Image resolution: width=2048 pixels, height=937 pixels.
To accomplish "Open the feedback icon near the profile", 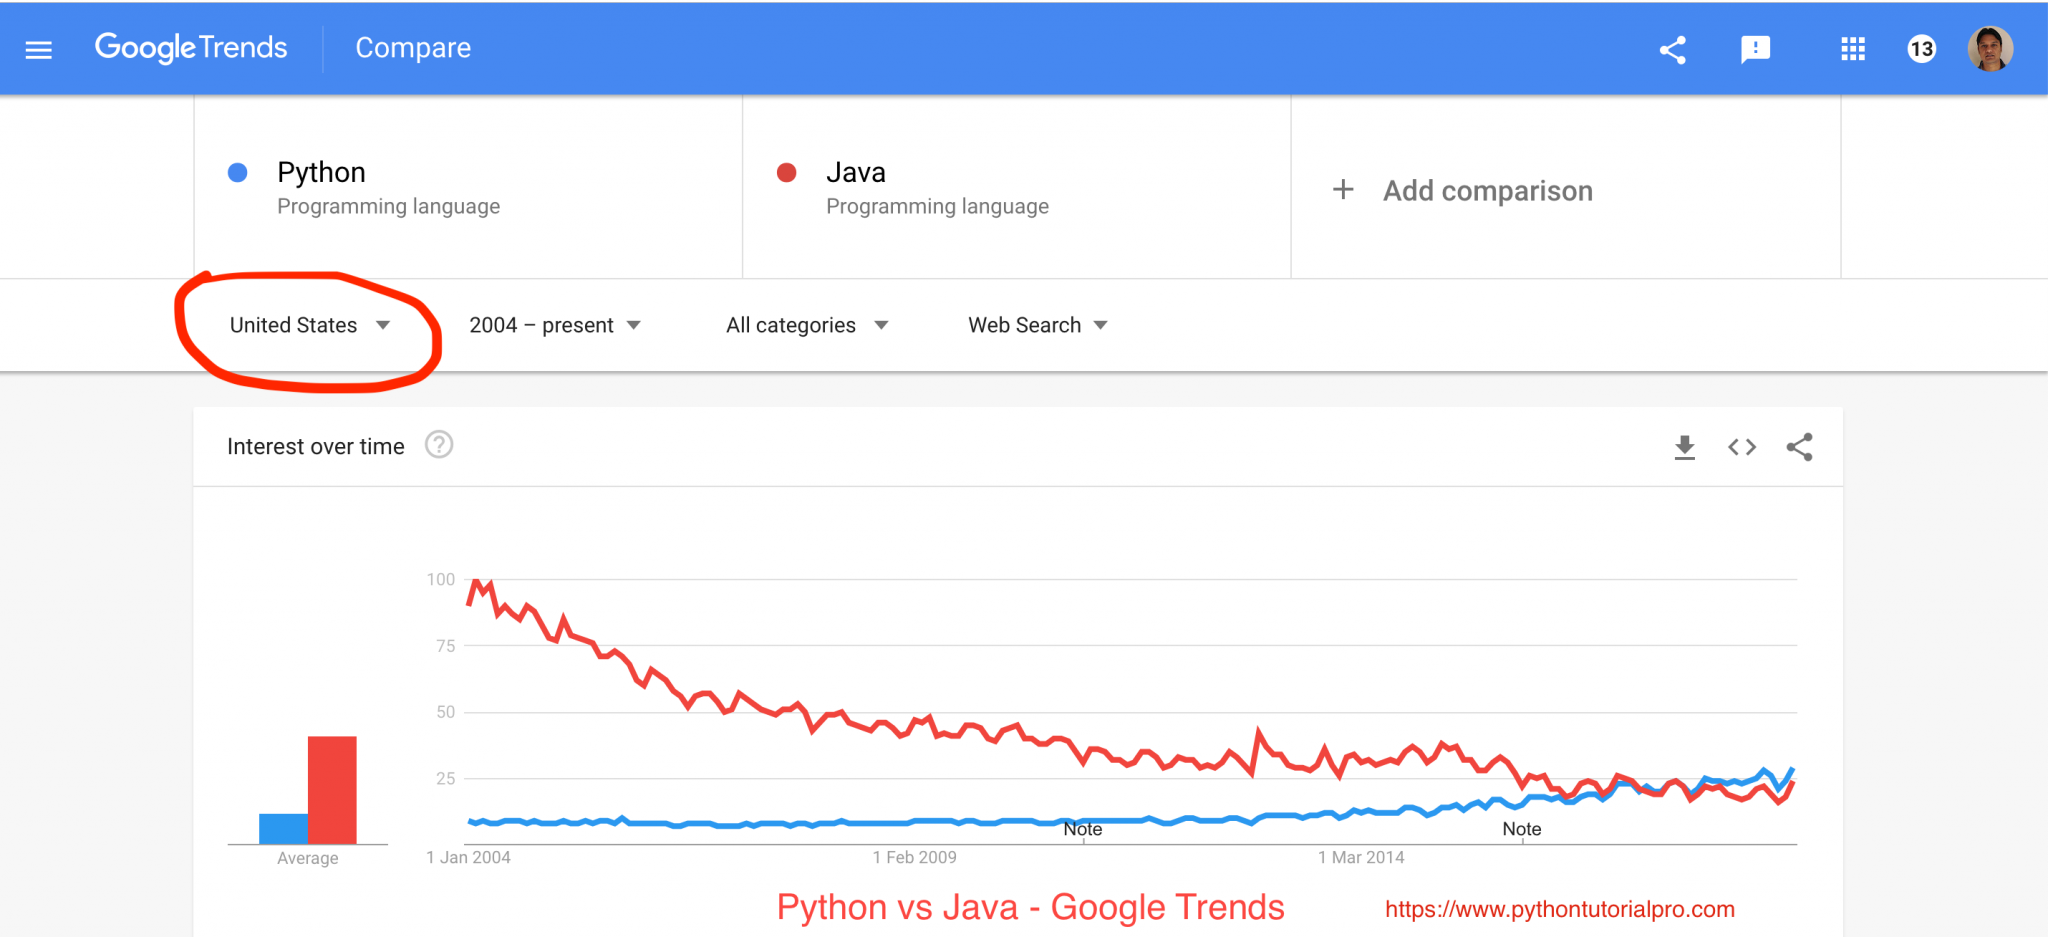I will click(x=1756, y=48).
